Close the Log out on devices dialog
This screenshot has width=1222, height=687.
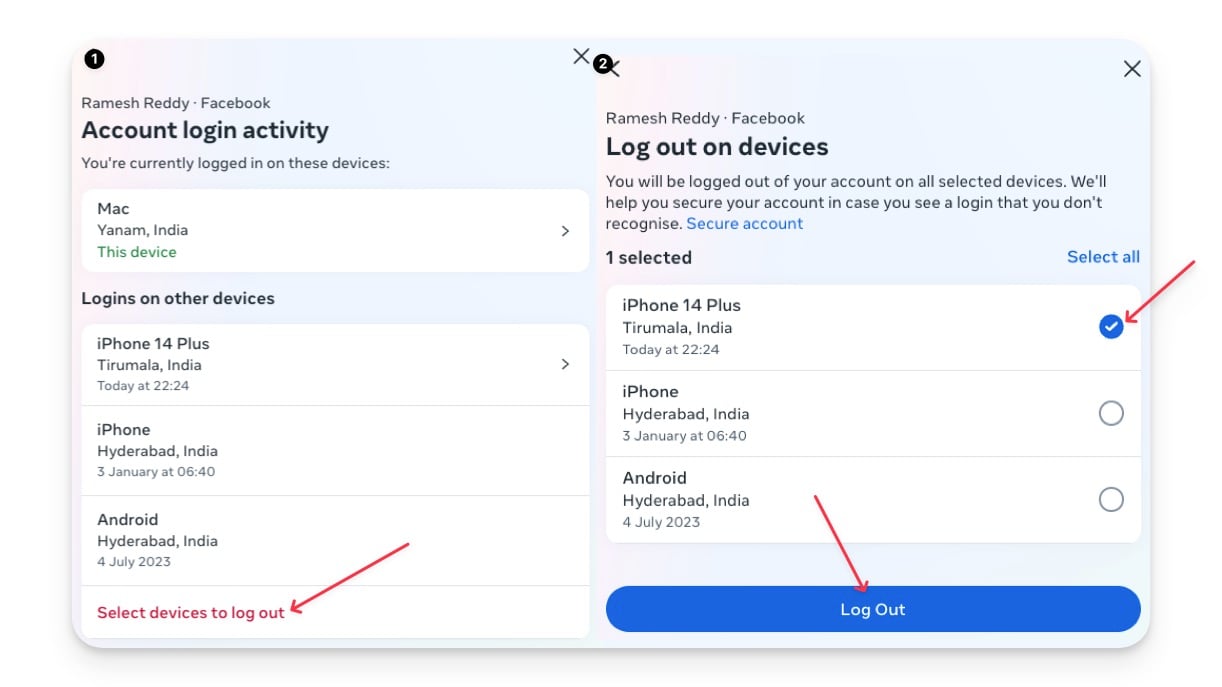(x=1131, y=69)
